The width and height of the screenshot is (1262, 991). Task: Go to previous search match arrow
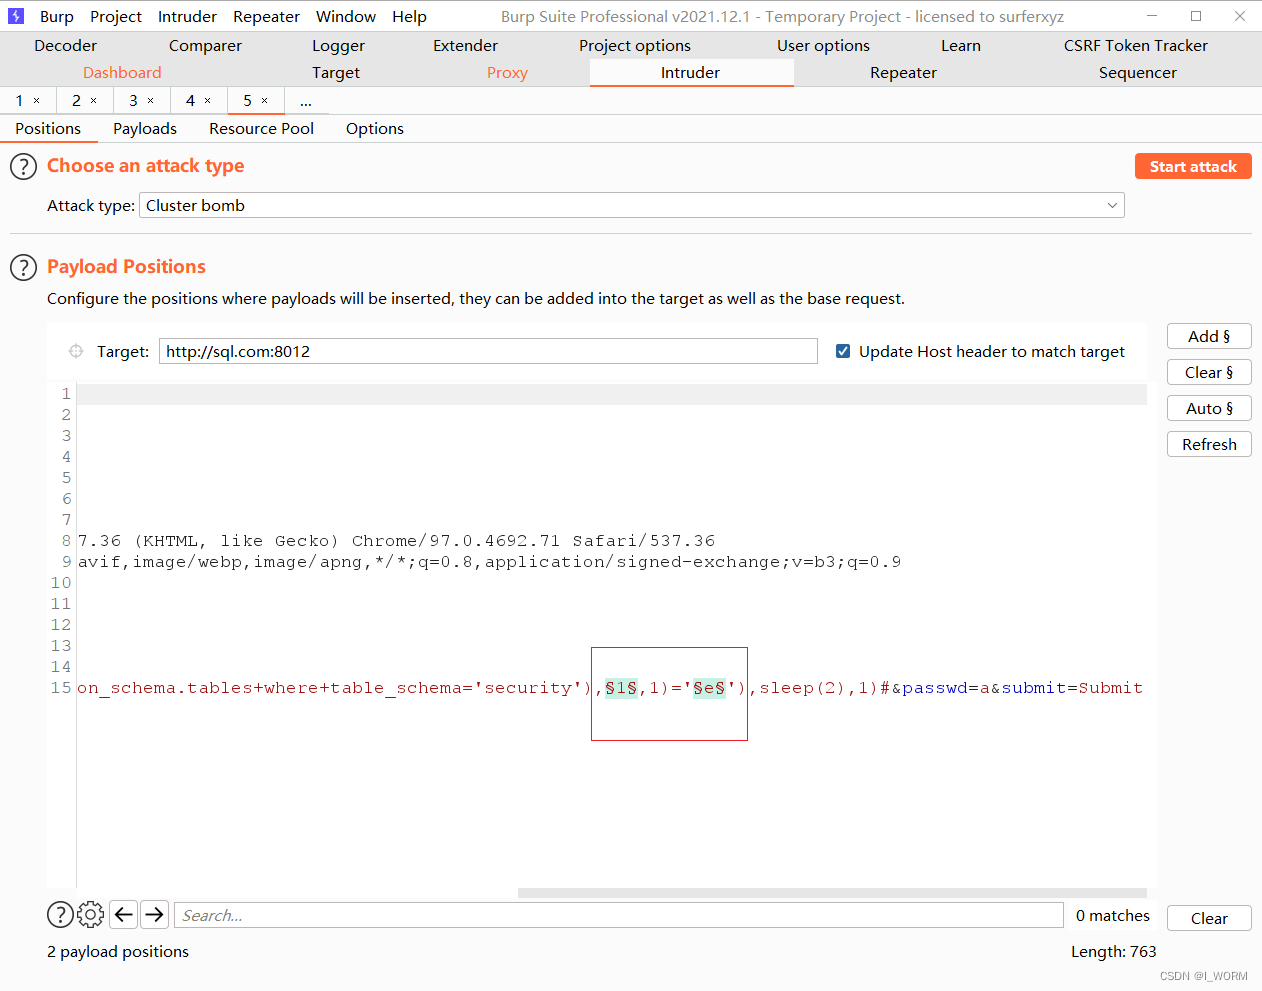coord(124,915)
